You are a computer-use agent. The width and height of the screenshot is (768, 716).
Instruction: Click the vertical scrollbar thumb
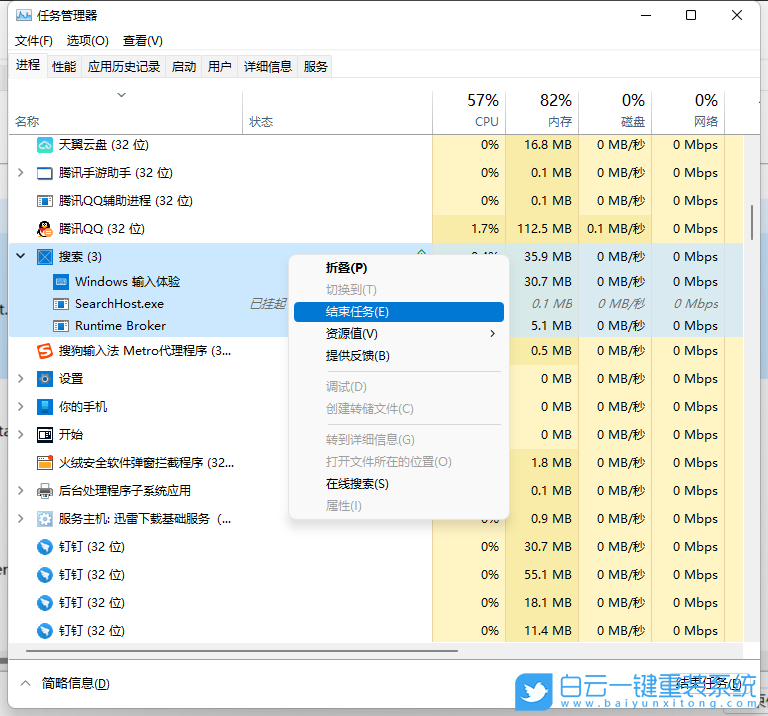coord(752,222)
